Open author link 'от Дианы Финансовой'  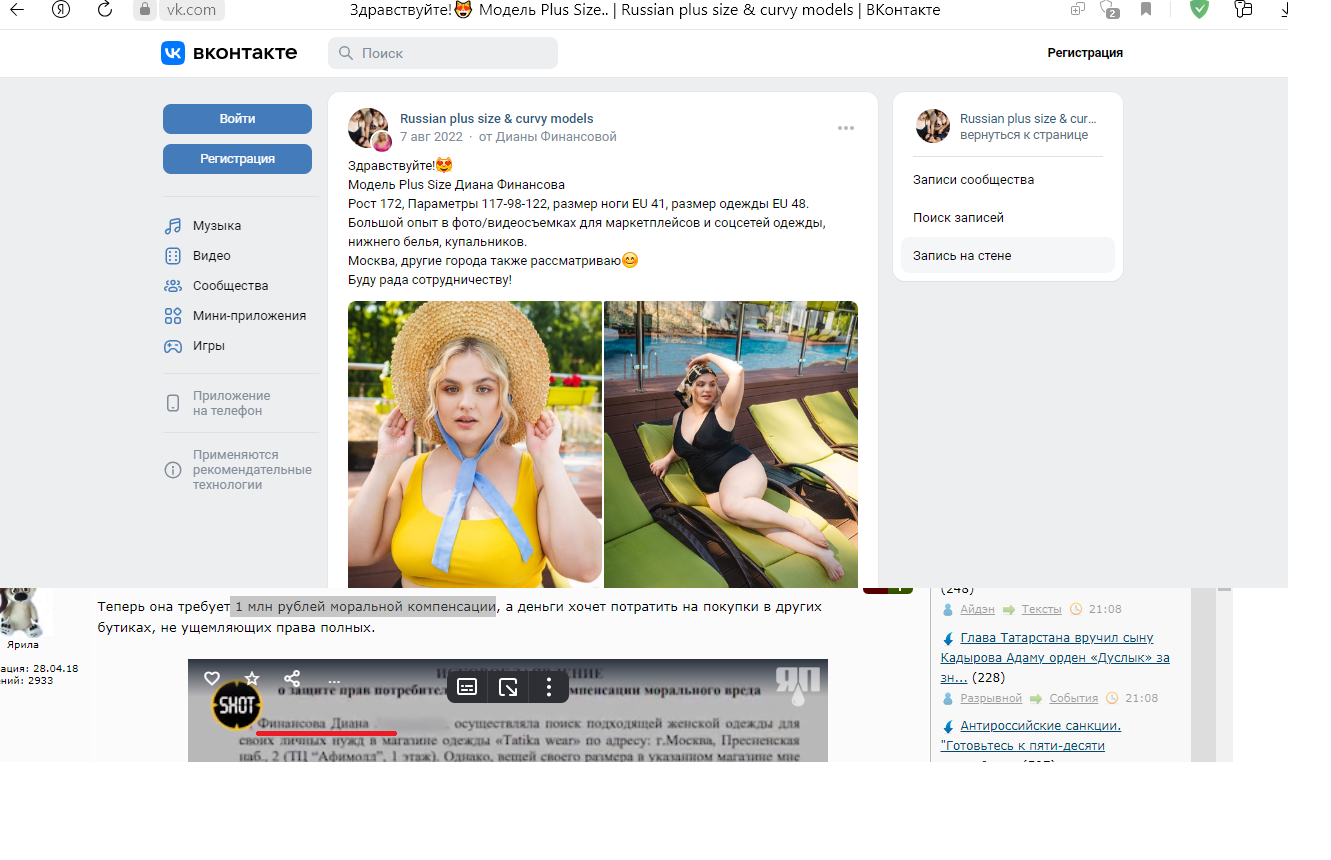(x=548, y=137)
